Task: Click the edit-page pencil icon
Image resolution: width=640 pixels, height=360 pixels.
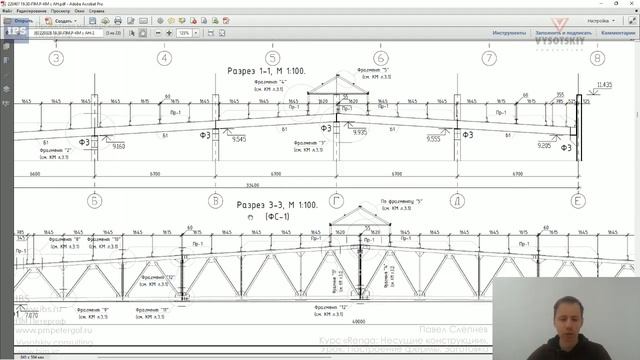Action: (x=131, y=20)
